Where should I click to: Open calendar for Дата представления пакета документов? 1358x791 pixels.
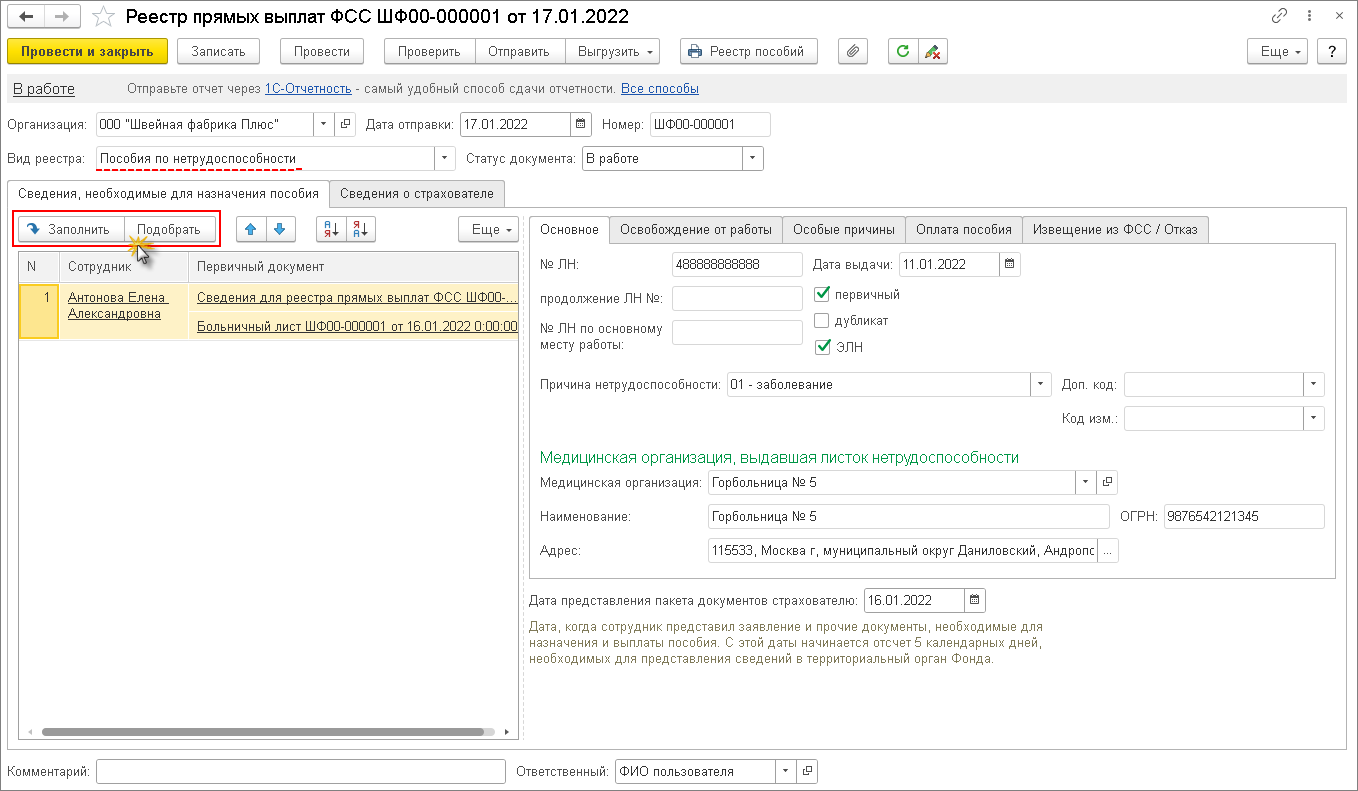(x=975, y=600)
